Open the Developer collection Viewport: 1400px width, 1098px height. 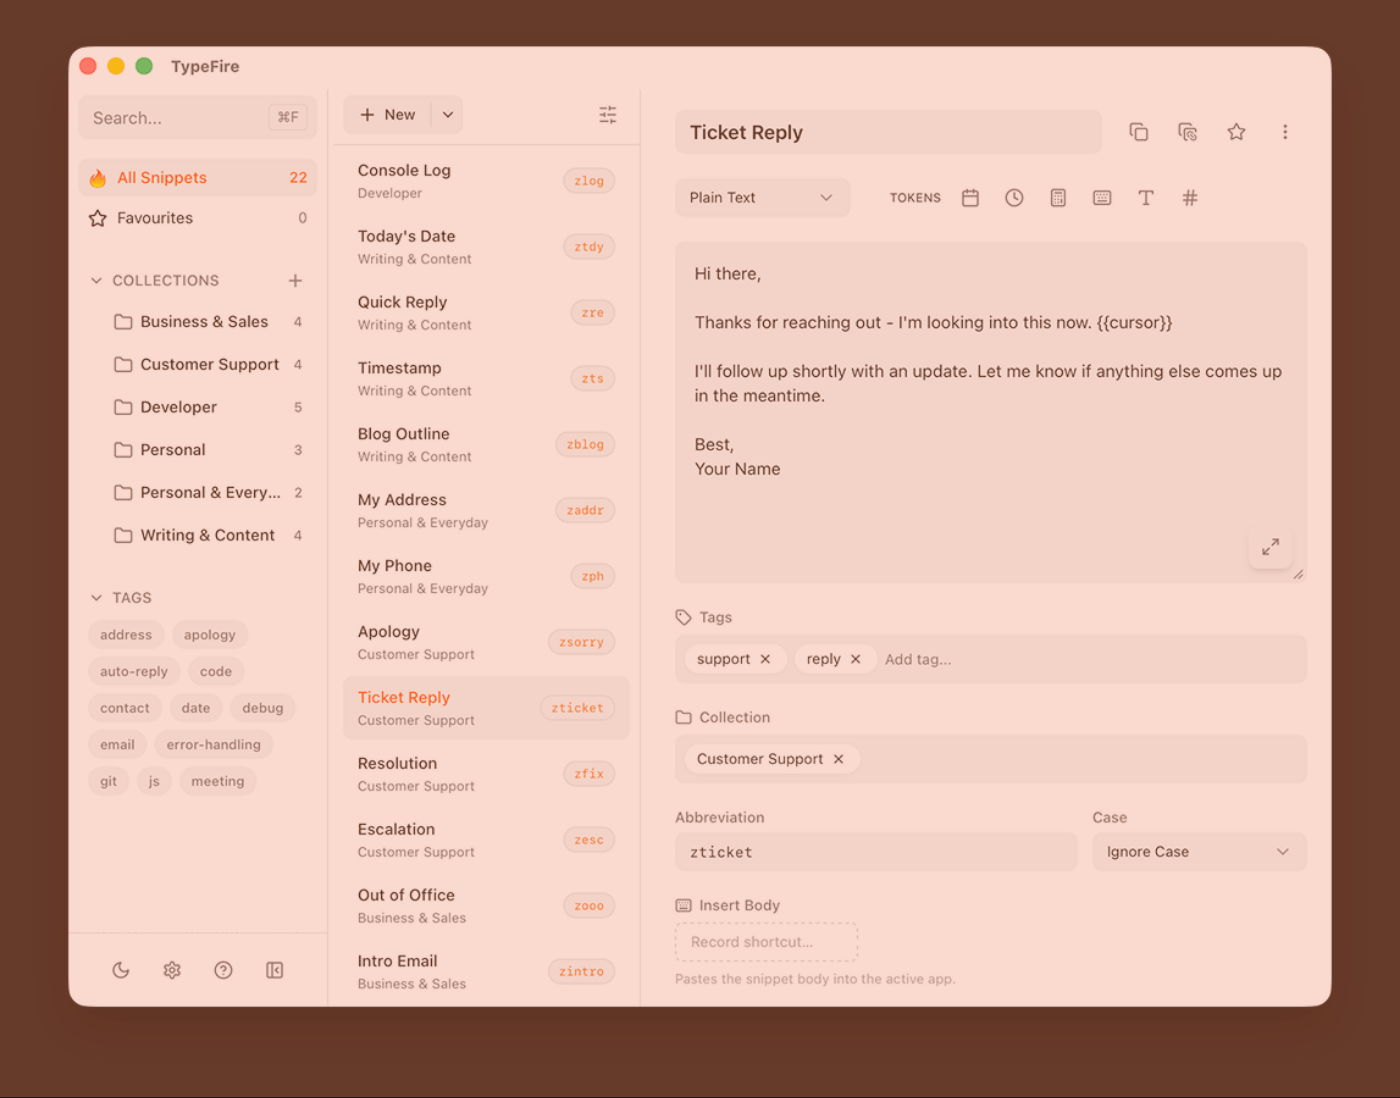pos(208,407)
